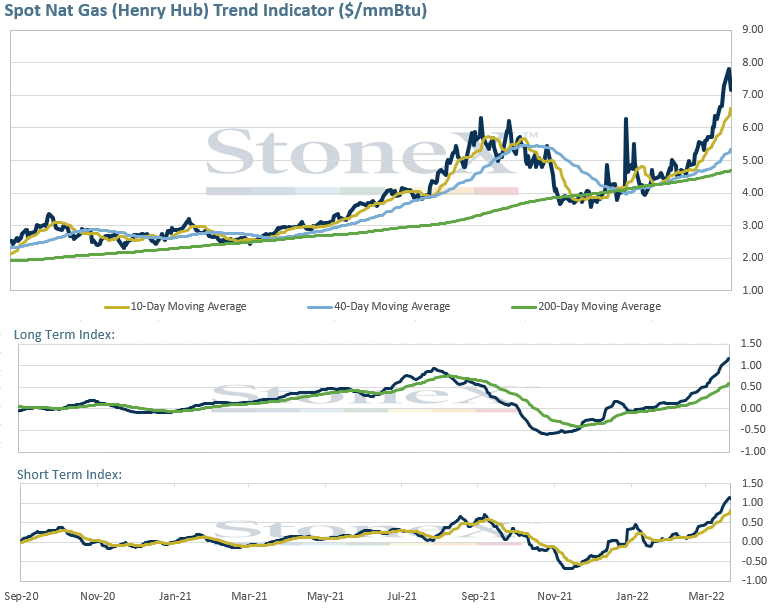Click the 1.00 price axis label at bottom
Image resolution: width=773 pixels, height=608 pixels.
coord(753,290)
